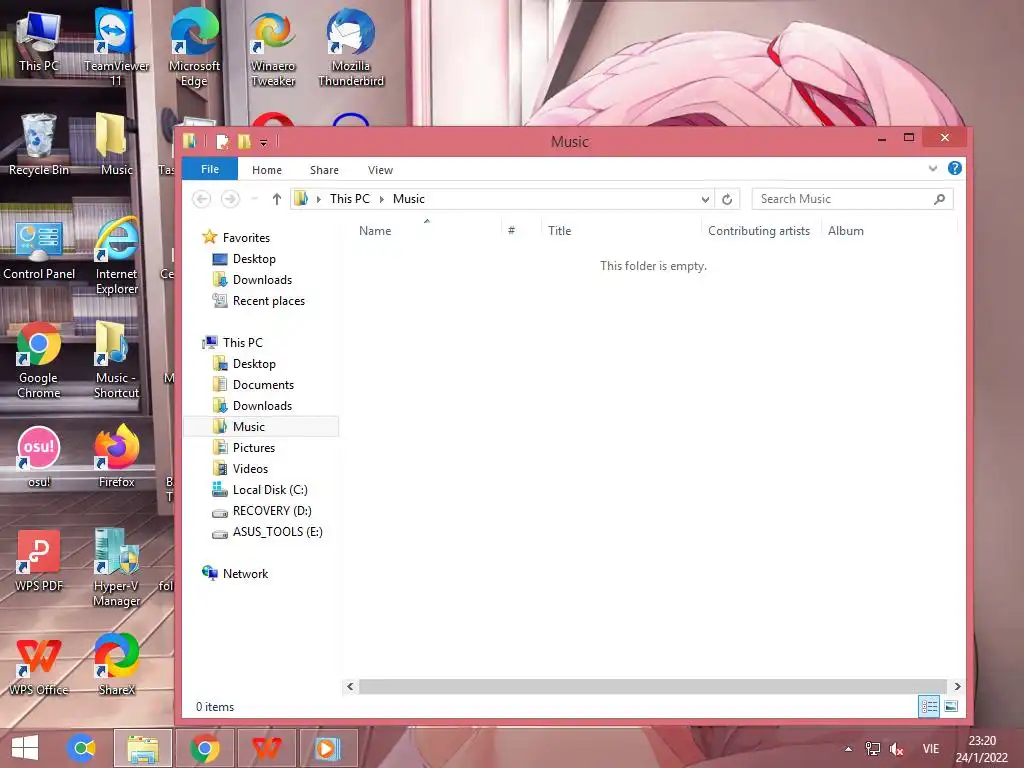Select the Microsoft Edge desktop icon
Screen dimensions: 1024x768
(194, 48)
